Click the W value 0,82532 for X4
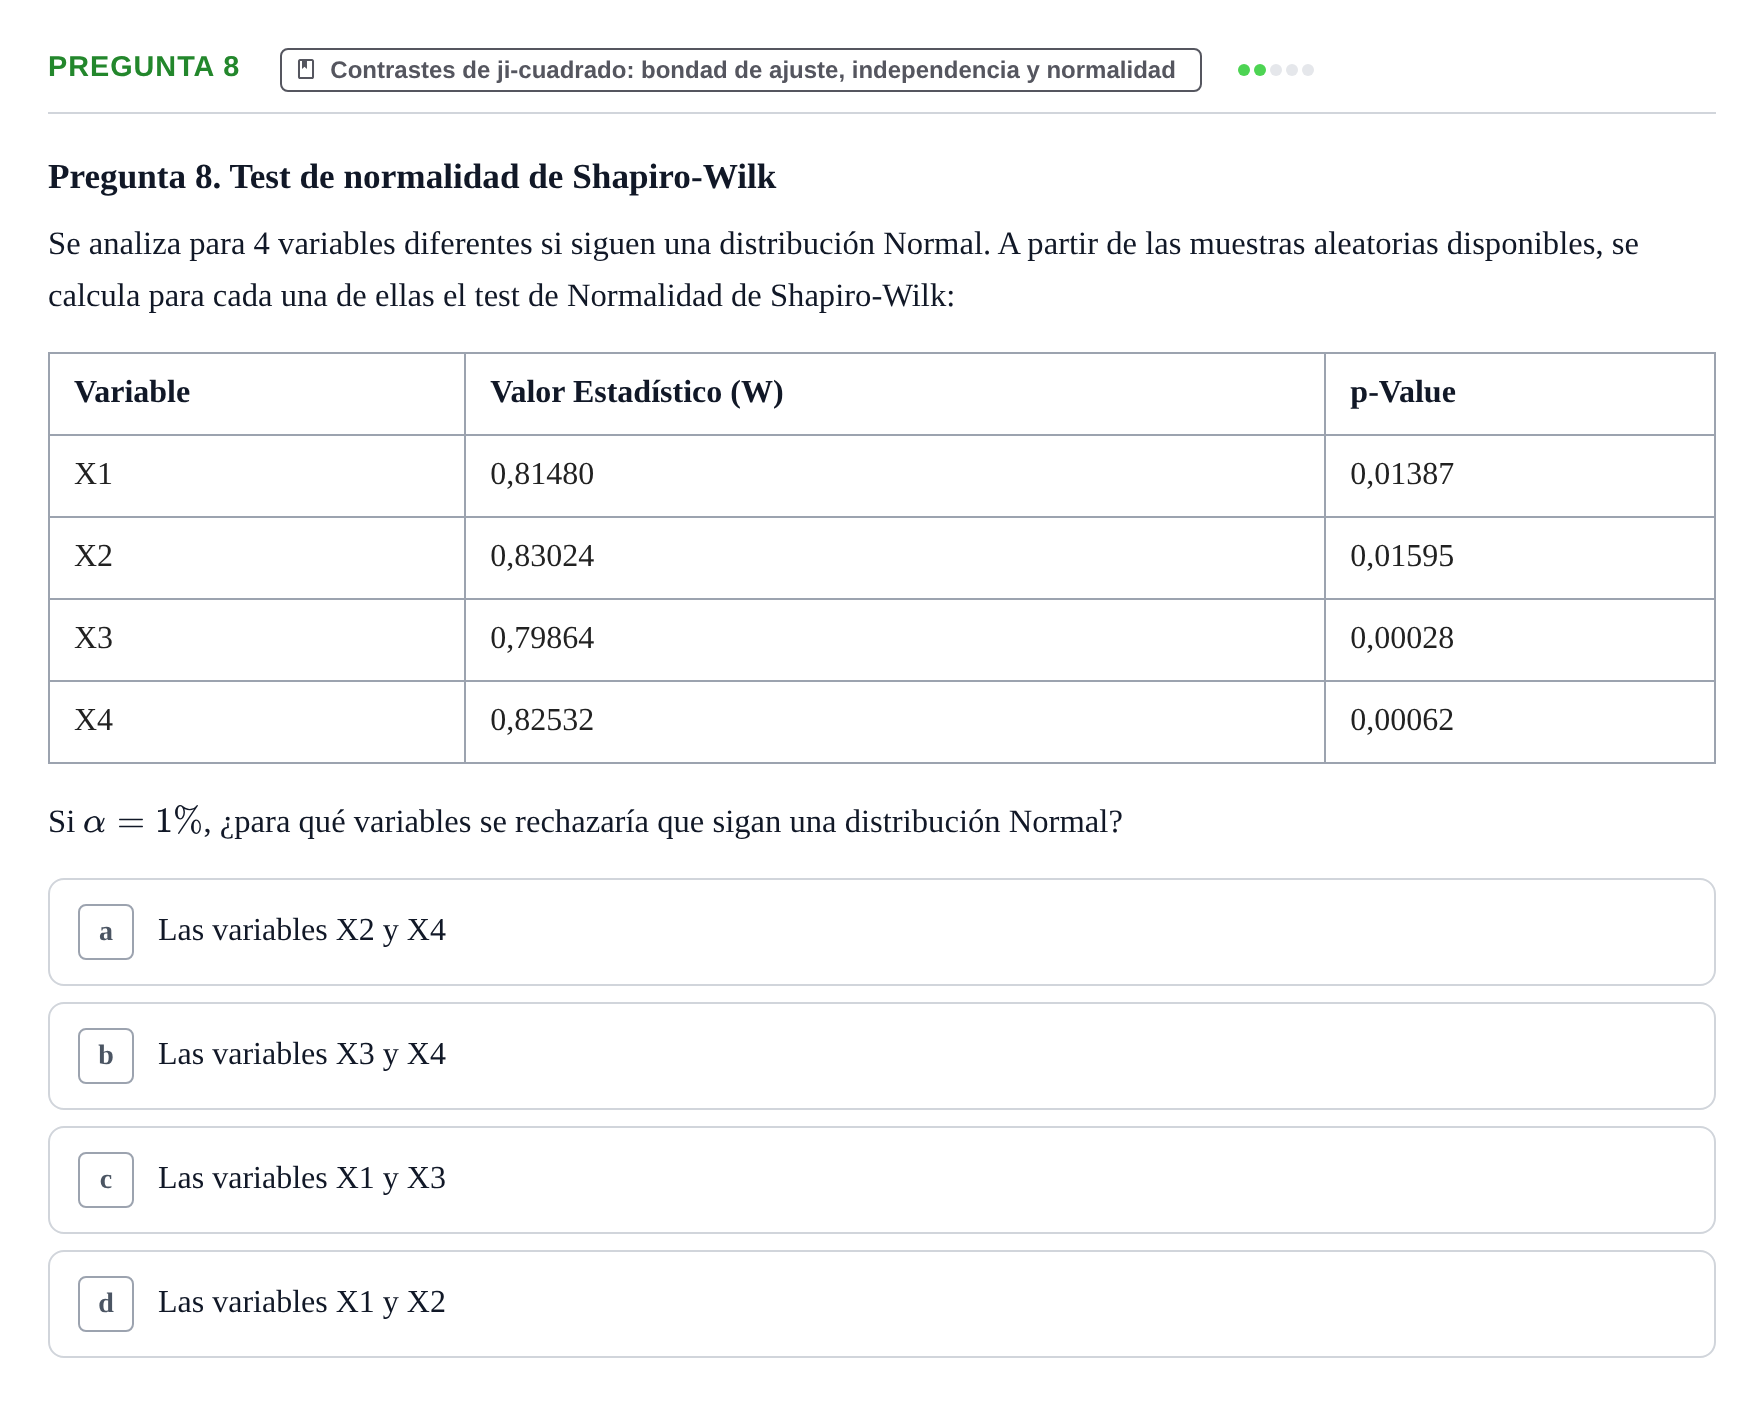This screenshot has height=1408, width=1764. (x=895, y=721)
